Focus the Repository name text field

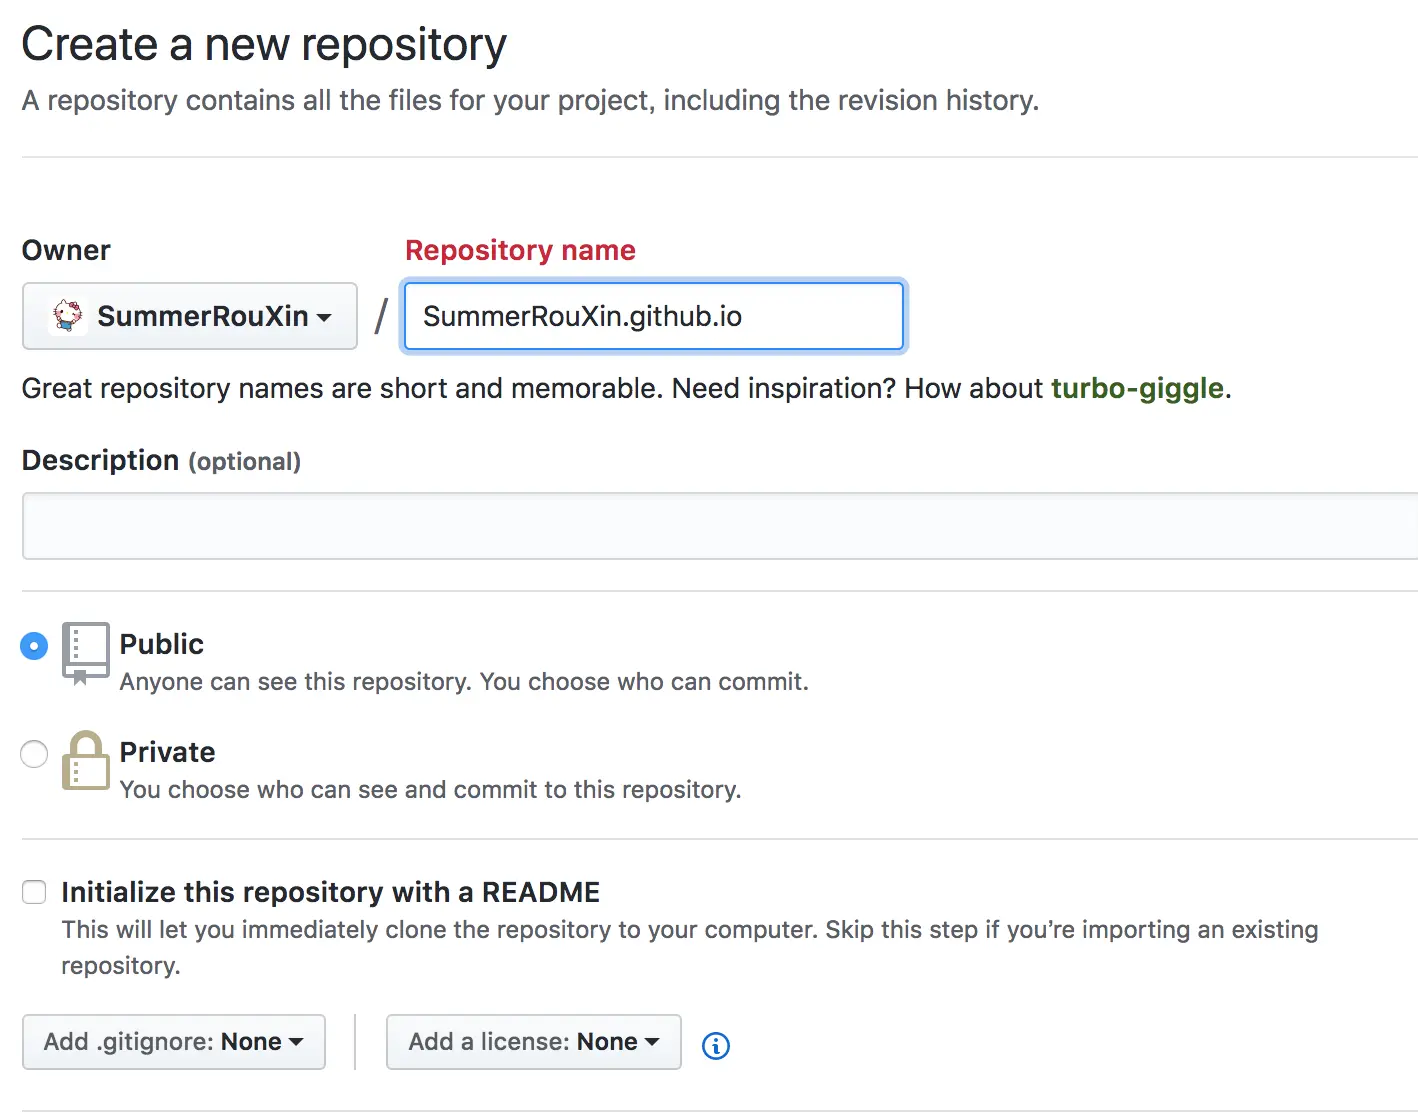(x=654, y=317)
